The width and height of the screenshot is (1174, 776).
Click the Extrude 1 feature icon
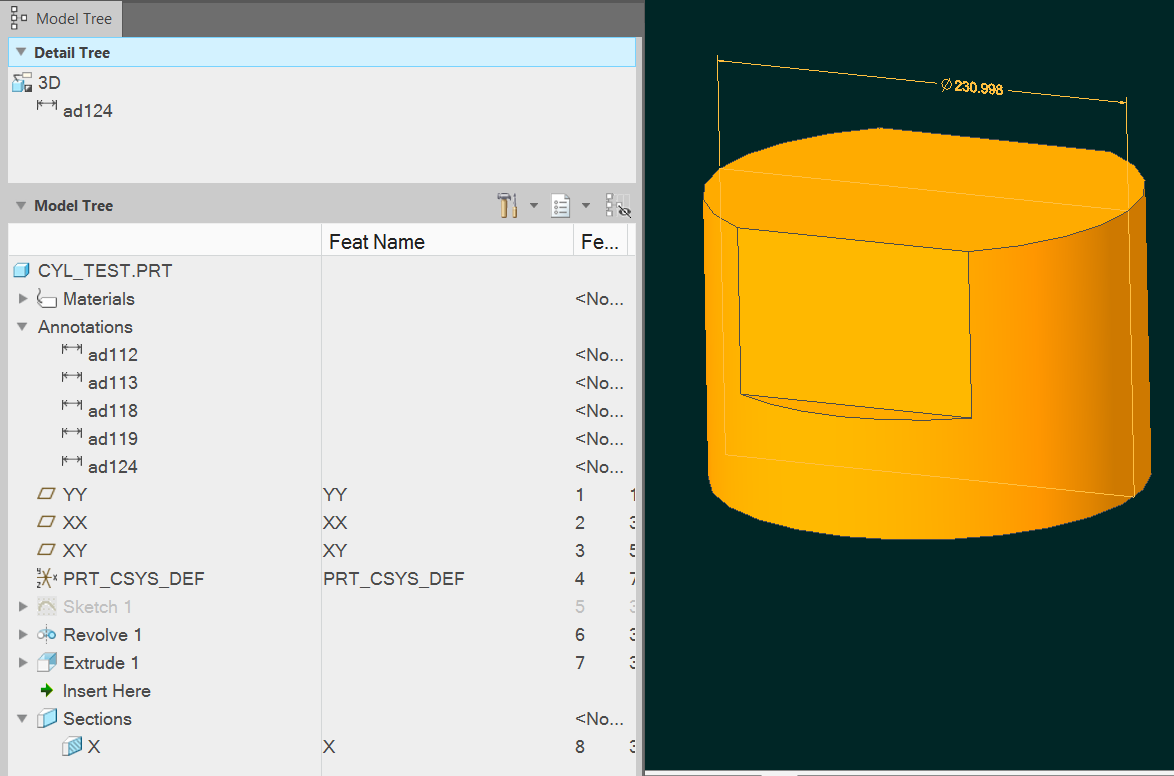click(44, 662)
